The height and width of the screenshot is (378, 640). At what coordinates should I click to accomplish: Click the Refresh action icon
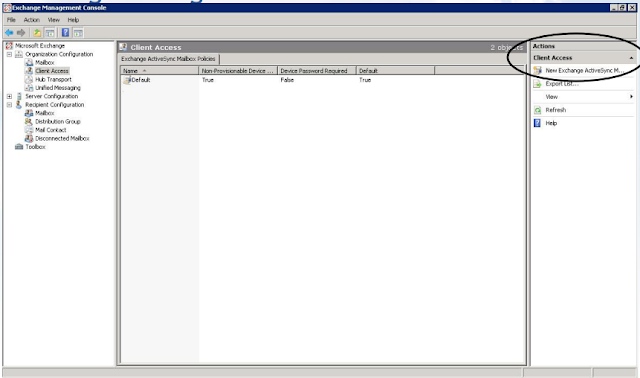click(538, 110)
